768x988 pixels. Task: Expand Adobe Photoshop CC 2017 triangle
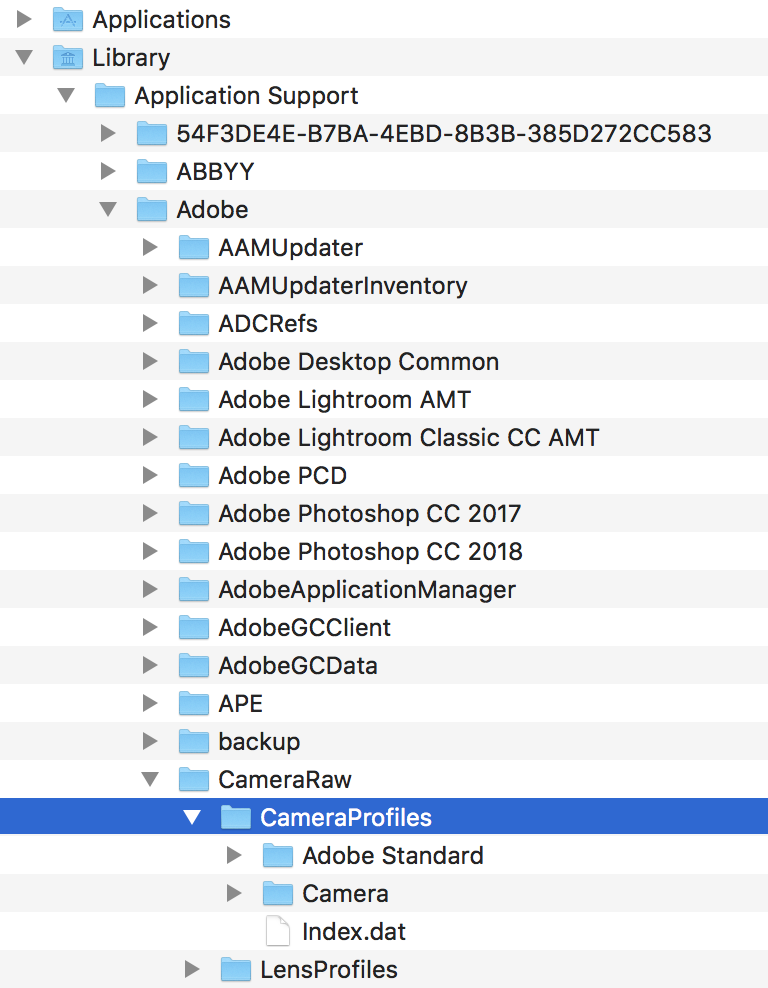pos(150,514)
